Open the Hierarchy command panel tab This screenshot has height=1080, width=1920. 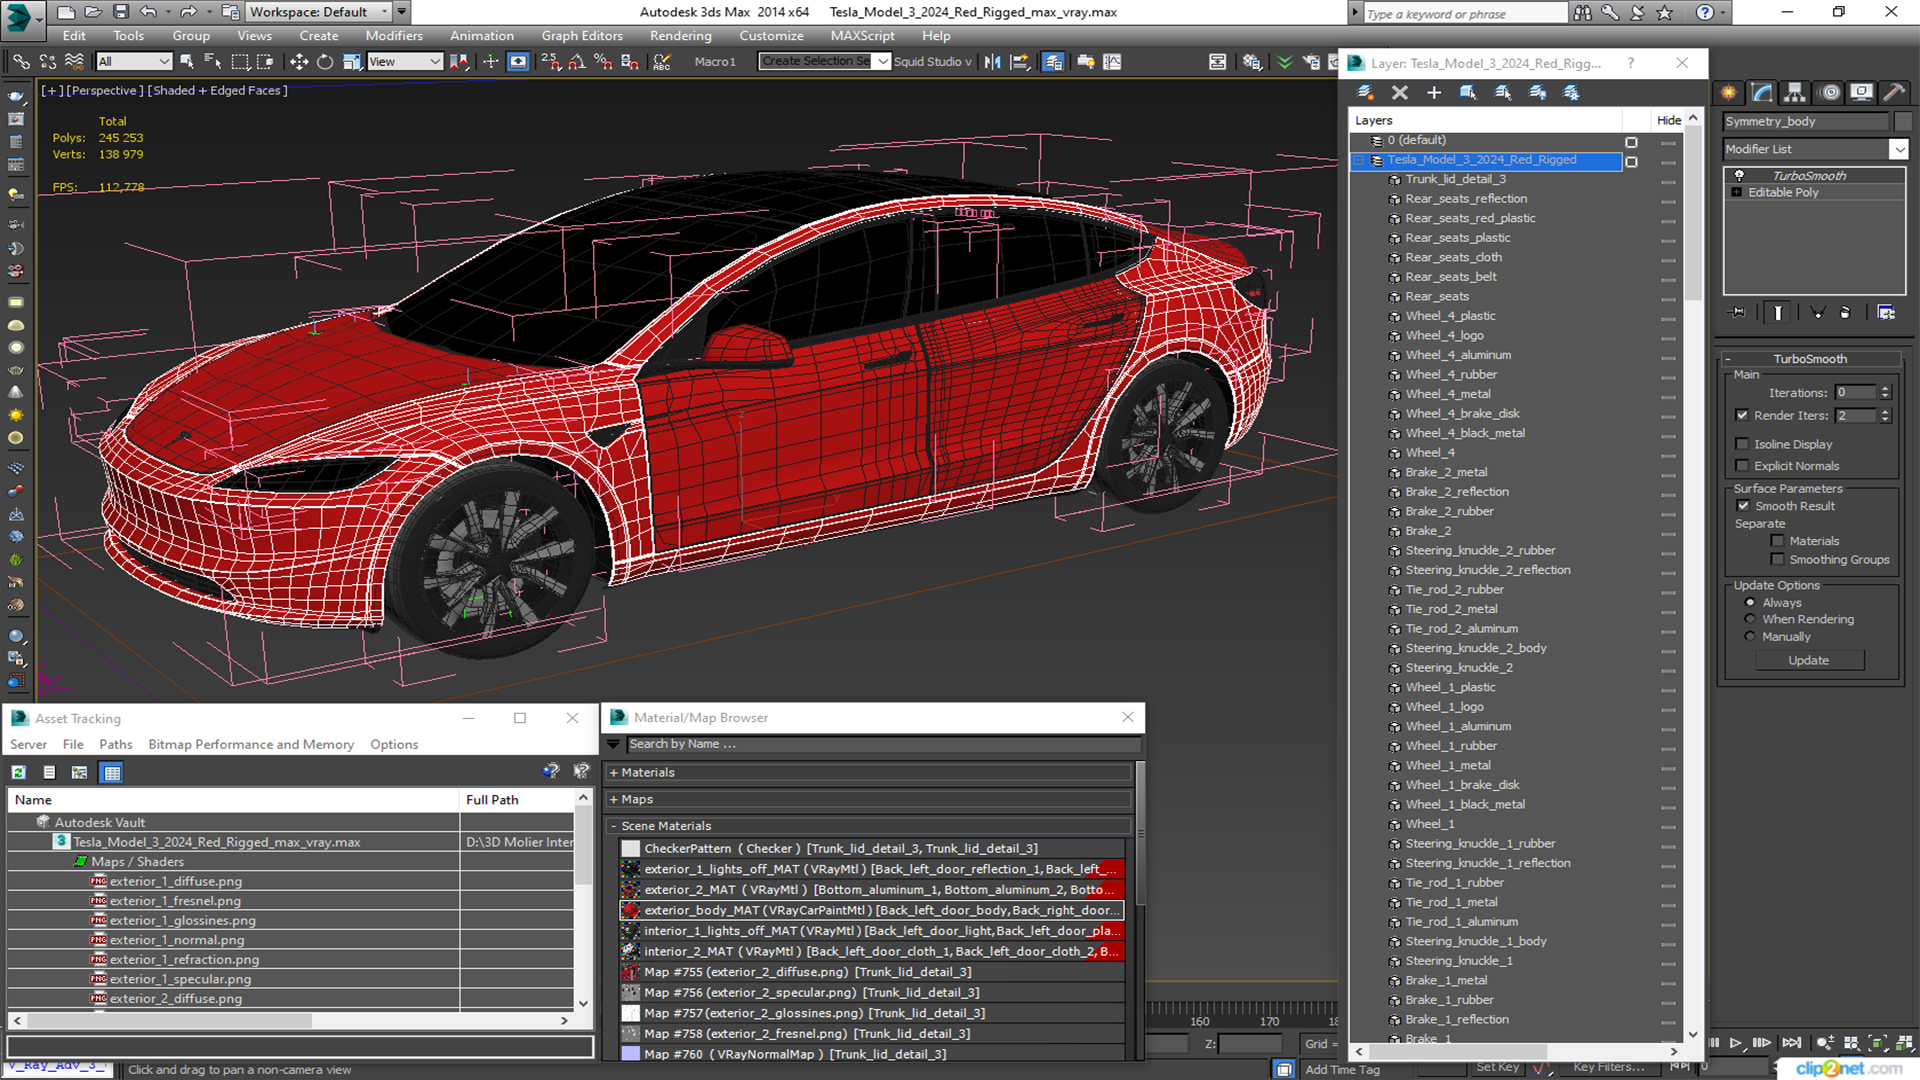click(1795, 92)
